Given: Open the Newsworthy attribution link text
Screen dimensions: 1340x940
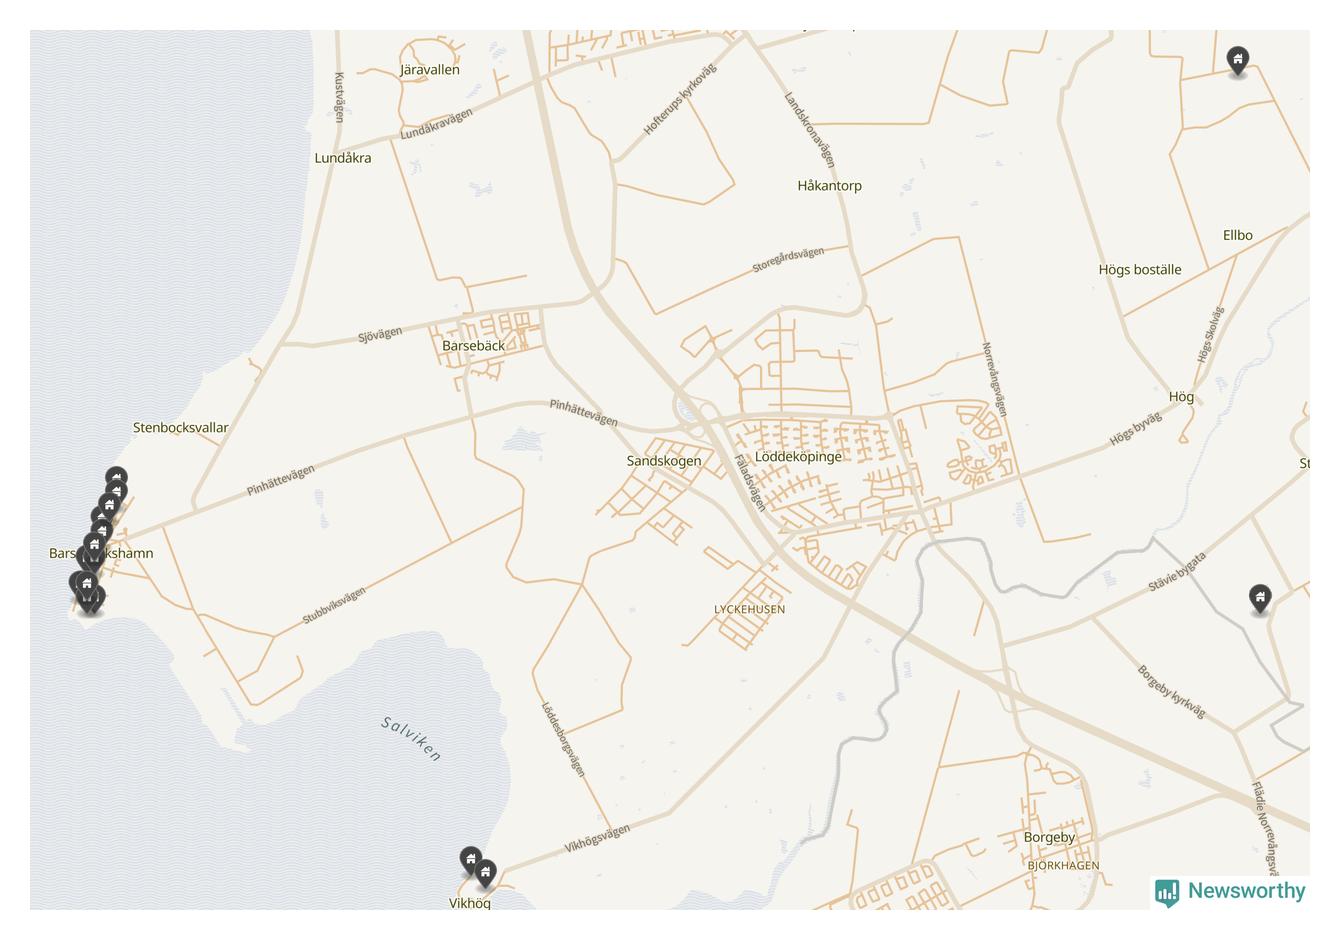Looking at the screenshot, I should [1246, 891].
